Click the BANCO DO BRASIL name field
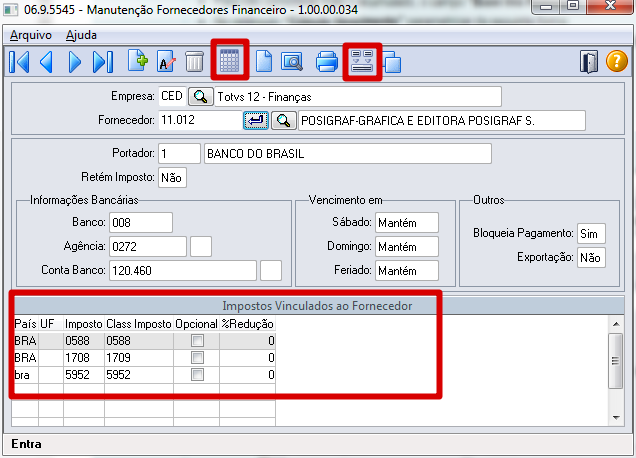The height and width of the screenshot is (458, 636). 348,154
